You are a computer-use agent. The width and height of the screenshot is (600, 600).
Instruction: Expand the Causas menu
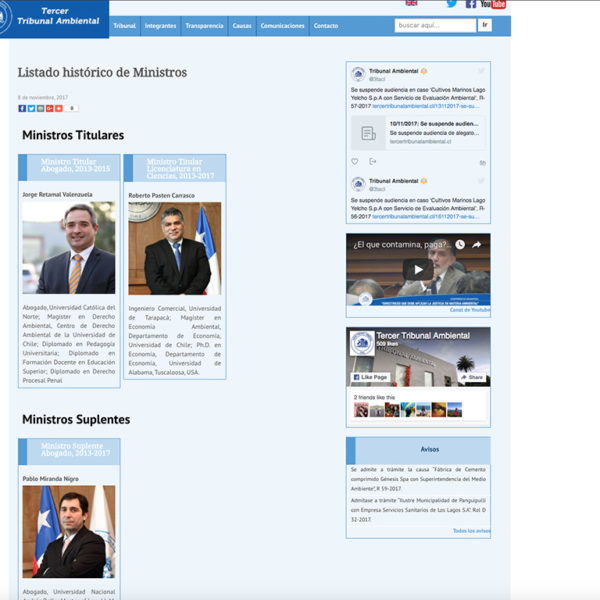pyautogui.click(x=241, y=26)
